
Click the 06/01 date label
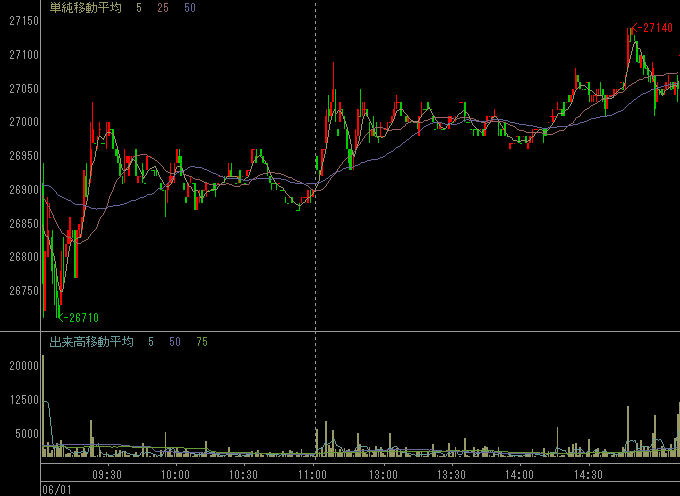click(55, 489)
